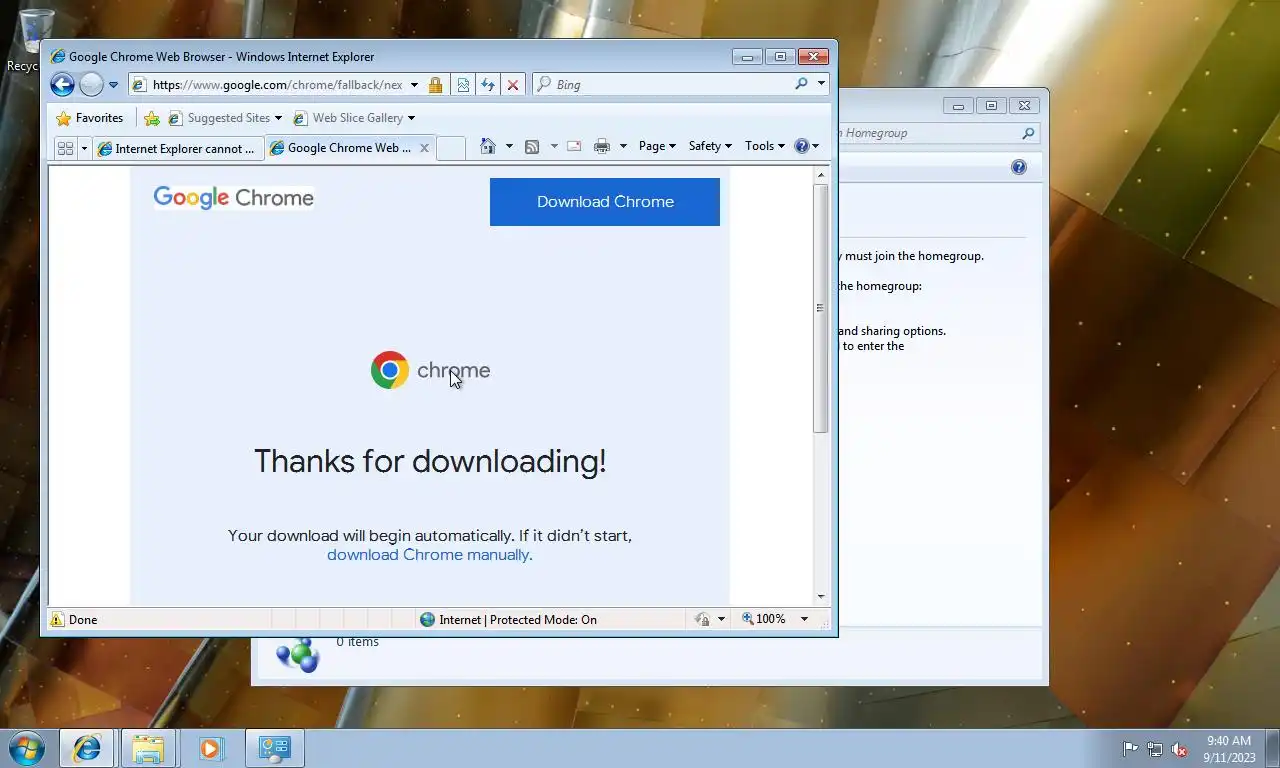Screen dimensions: 1280x768
Task: Click the network tray icon
Action: point(1155,749)
